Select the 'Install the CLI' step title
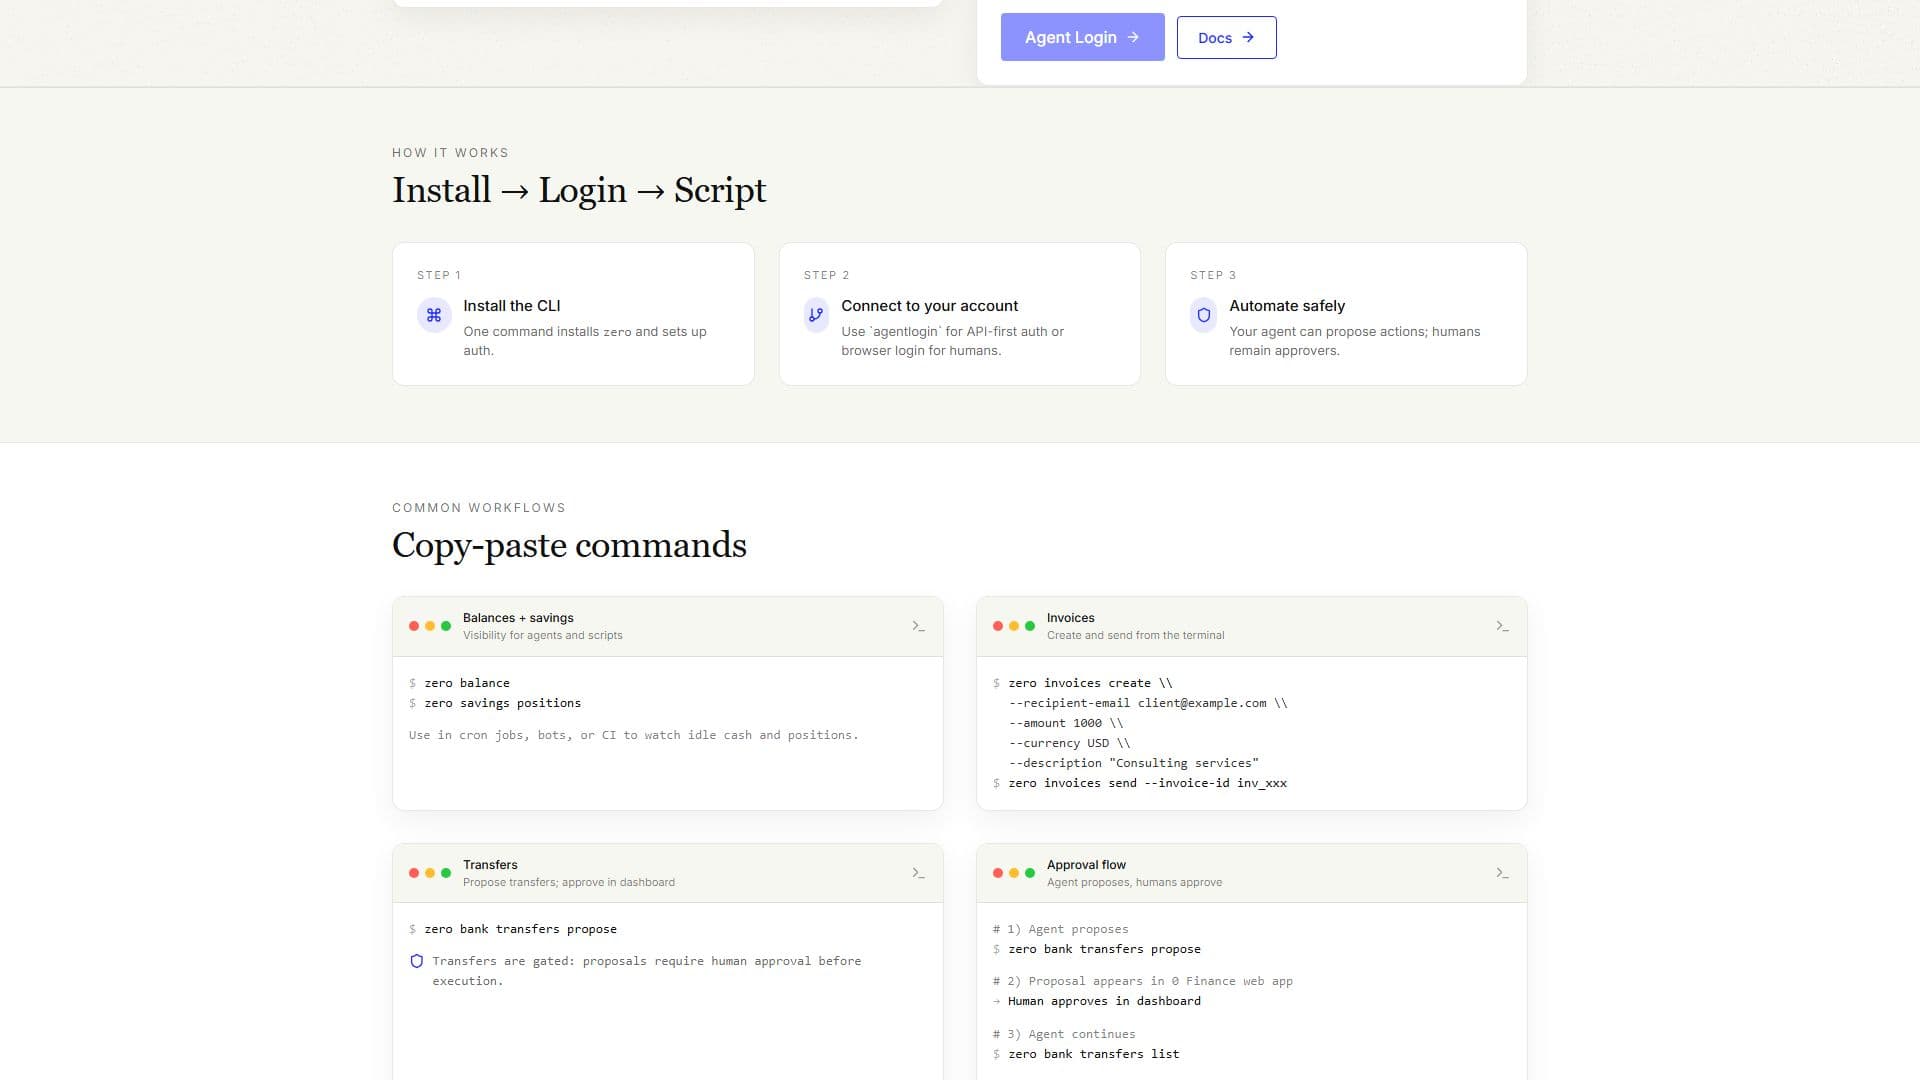This screenshot has height=1080, width=1920. tap(512, 306)
